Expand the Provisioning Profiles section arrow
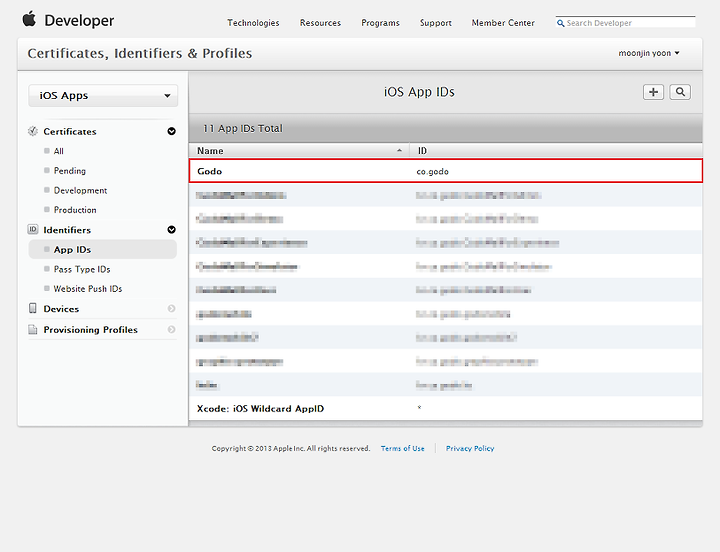 pos(171,329)
